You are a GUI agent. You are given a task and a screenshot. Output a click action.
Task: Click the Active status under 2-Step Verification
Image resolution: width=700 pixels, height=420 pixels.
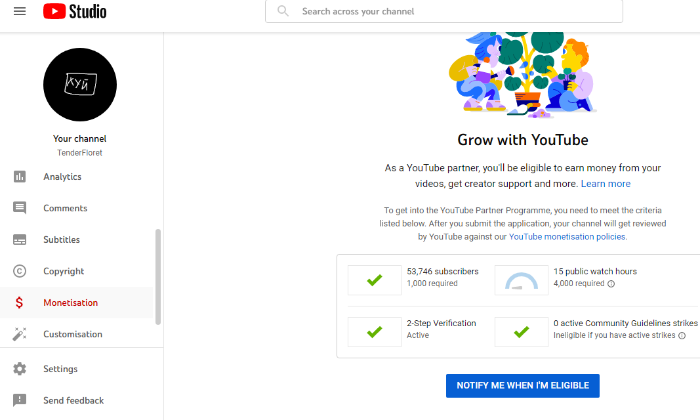(418, 335)
